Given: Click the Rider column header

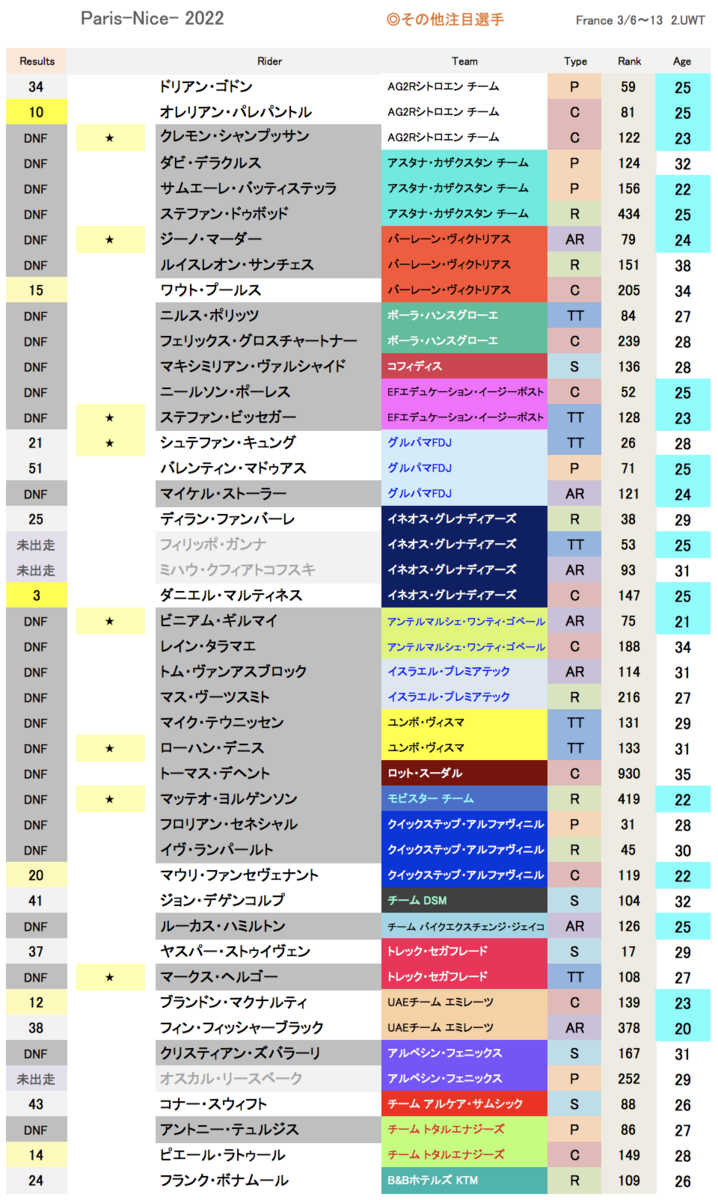Looking at the screenshot, I should pos(268,61).
